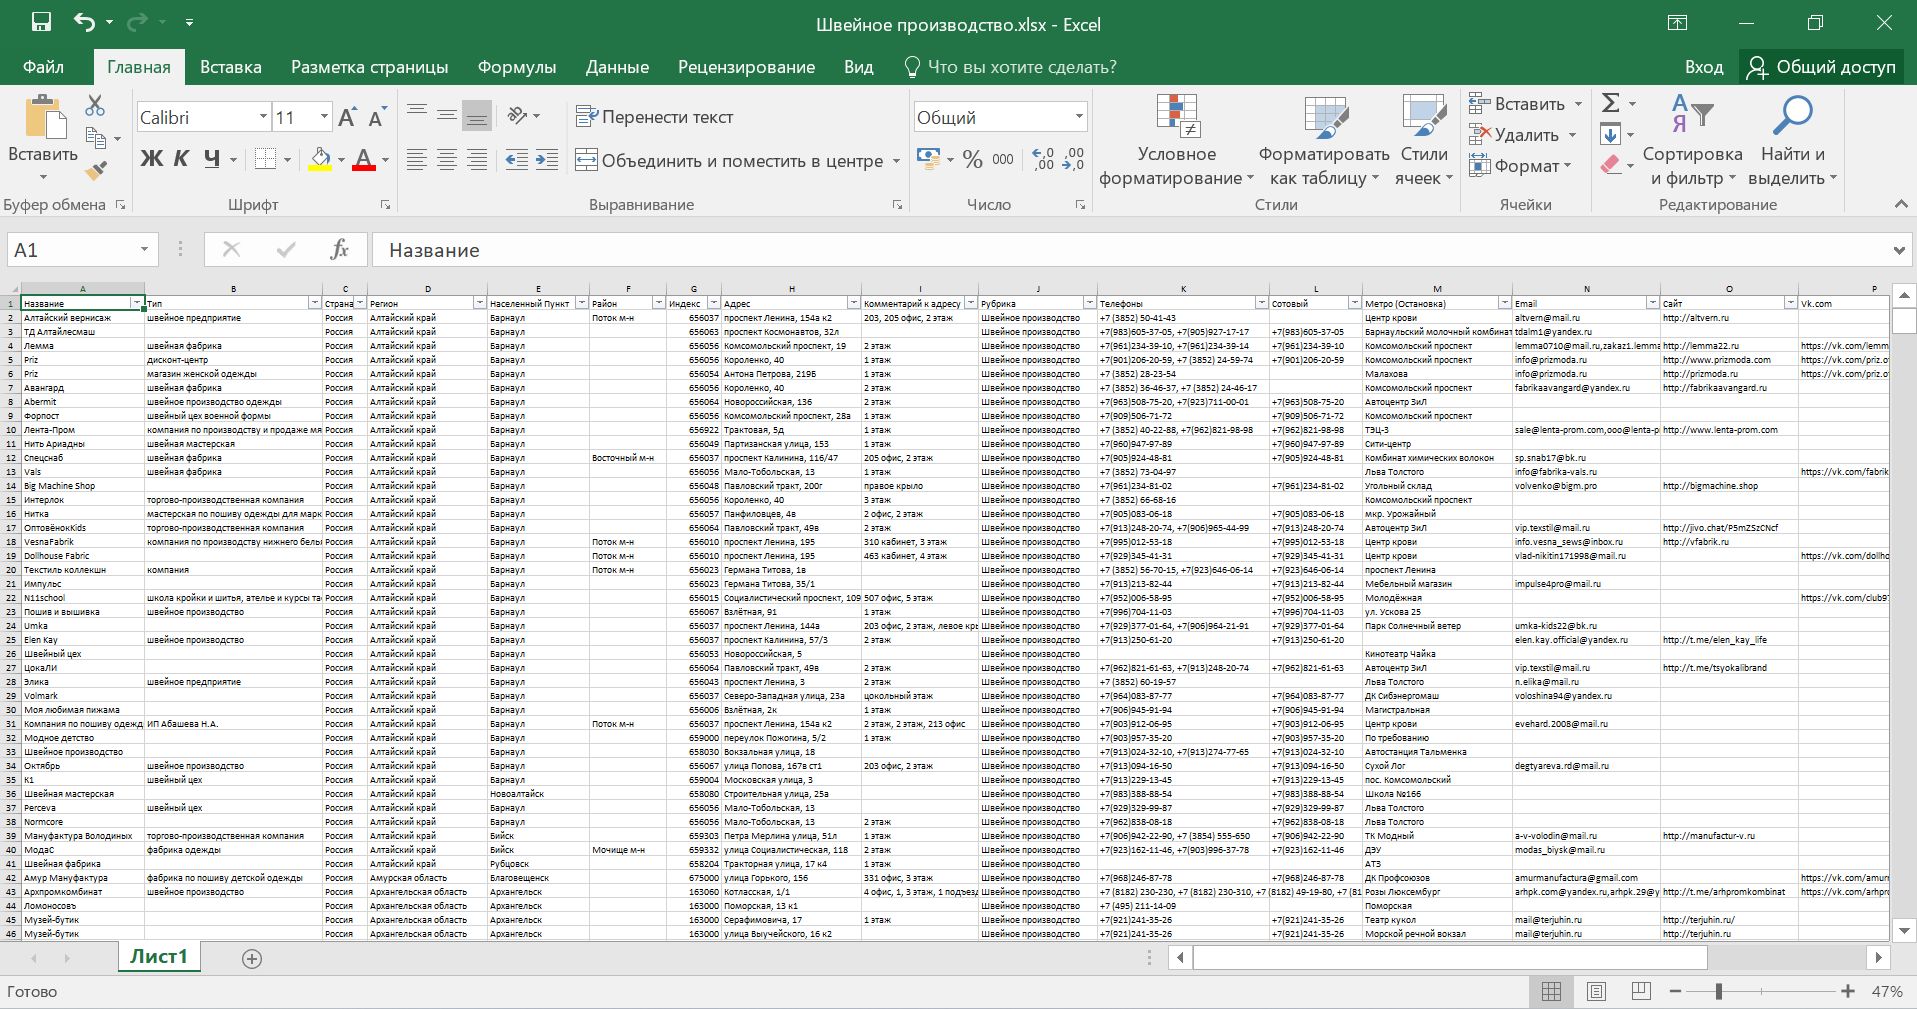Click the Increase Font Size icon
The height and width of the screenshot is (1009, 1917).
(347, 118)
